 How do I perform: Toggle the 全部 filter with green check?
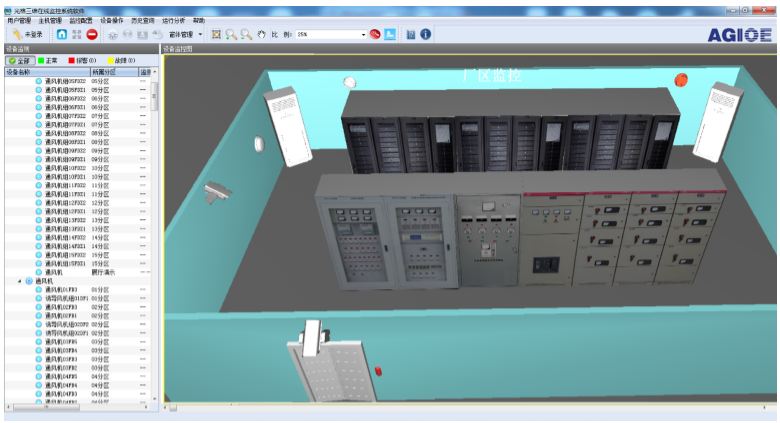[x=19, y=61]
